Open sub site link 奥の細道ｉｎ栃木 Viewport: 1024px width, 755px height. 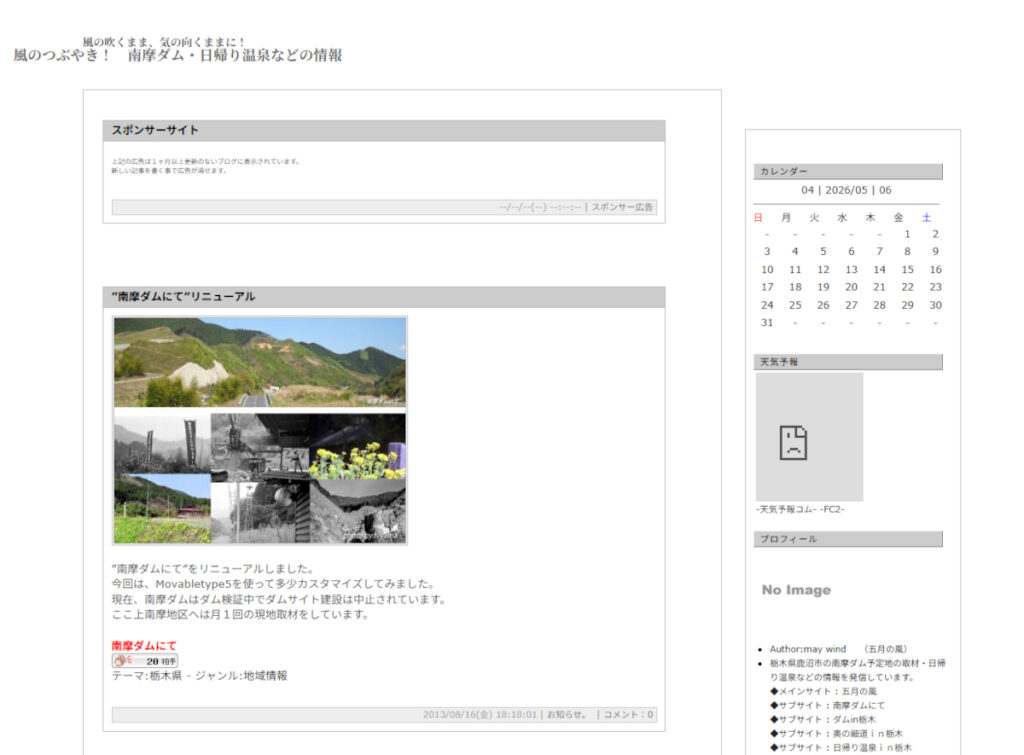coord(868,733)
